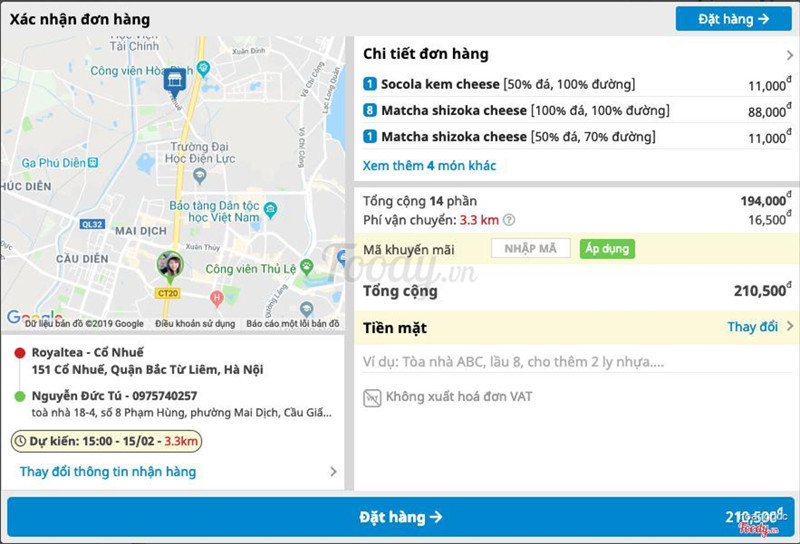
Task: Click the red Royaltea pickup dot
Action: tap(20, 353)
